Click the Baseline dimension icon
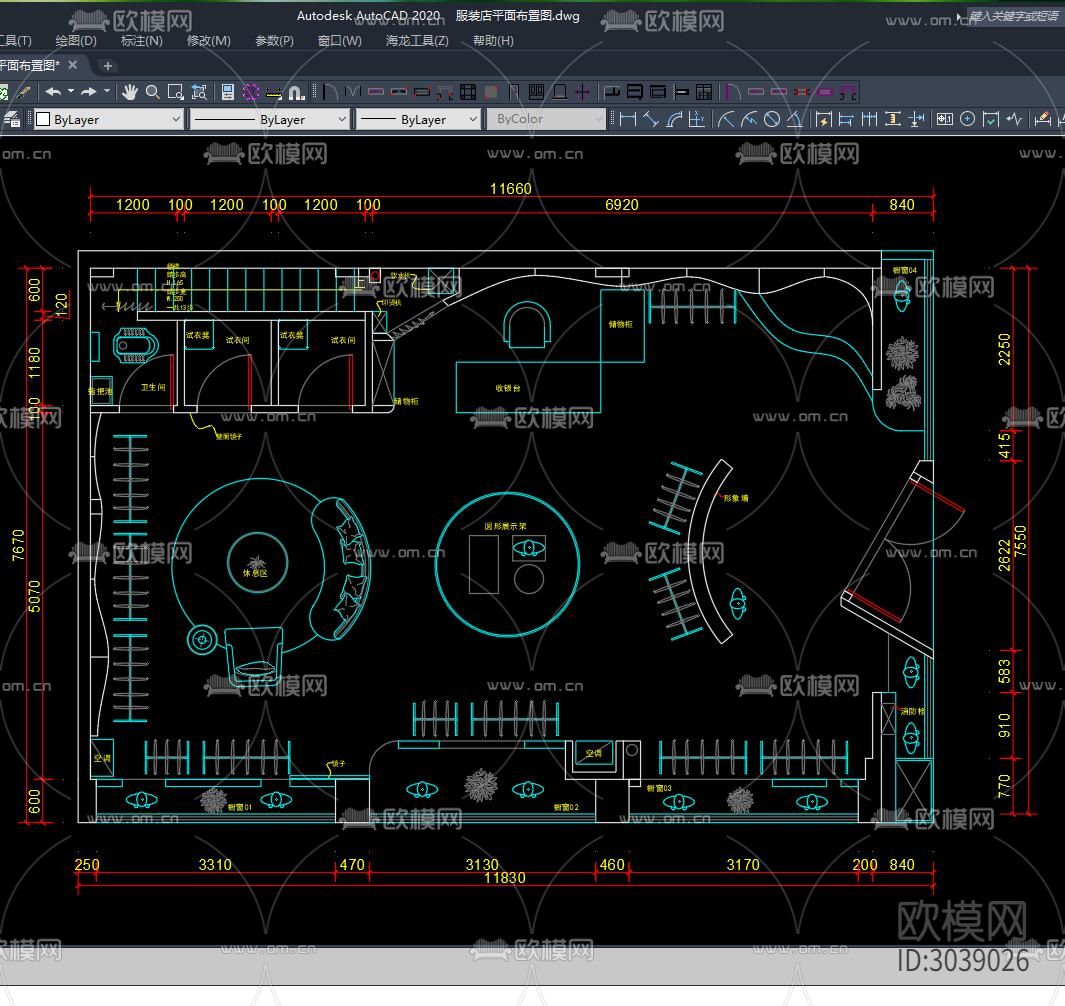 pos(846,120)
